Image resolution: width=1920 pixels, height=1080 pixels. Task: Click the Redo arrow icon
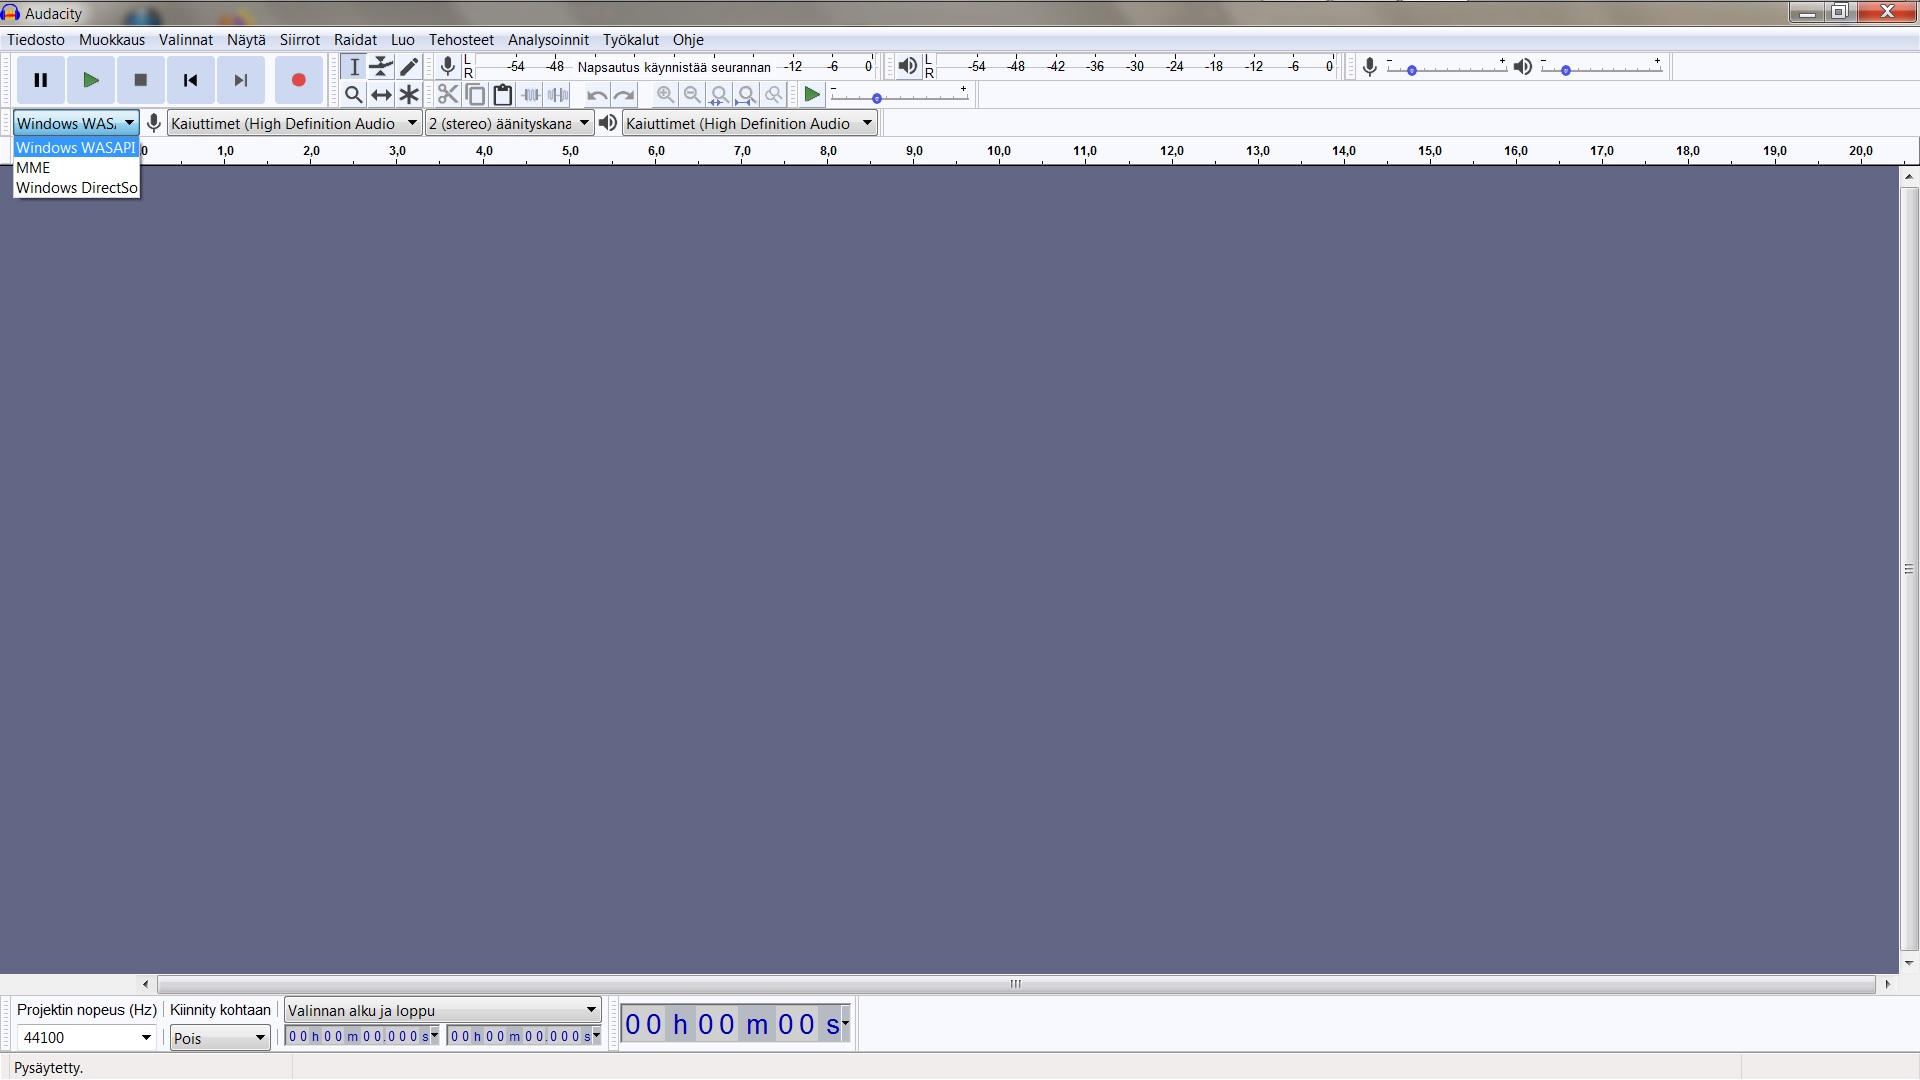pyautogui.click(x=624, y=95)
